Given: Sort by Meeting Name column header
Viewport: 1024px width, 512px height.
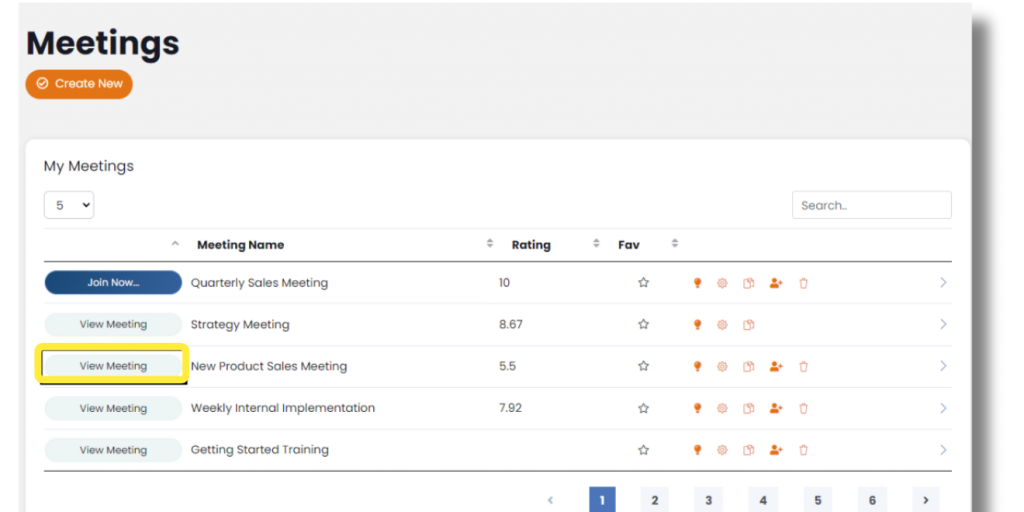Looking at the screenshot, I should (240, 245).
